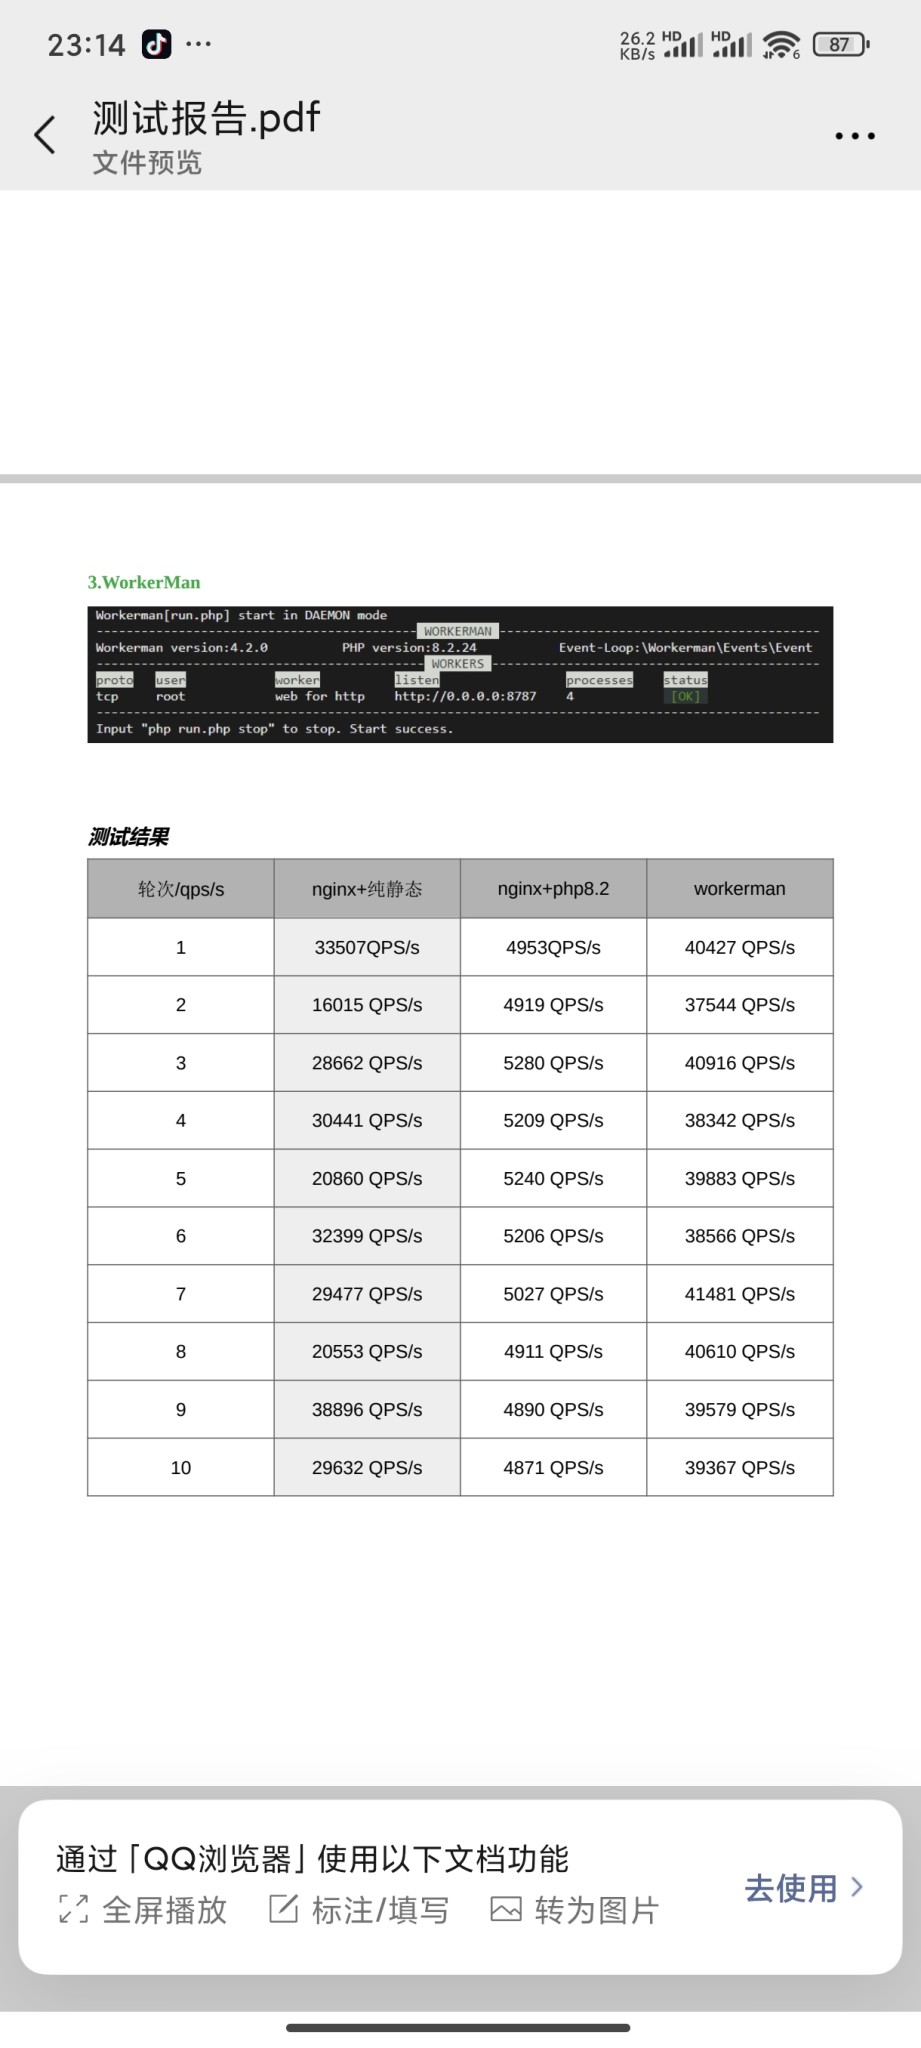The width and height of the screenshot is (921, 2048).
Task: Tap the 40916 QPS/s cell
Action: (740, 1063)
